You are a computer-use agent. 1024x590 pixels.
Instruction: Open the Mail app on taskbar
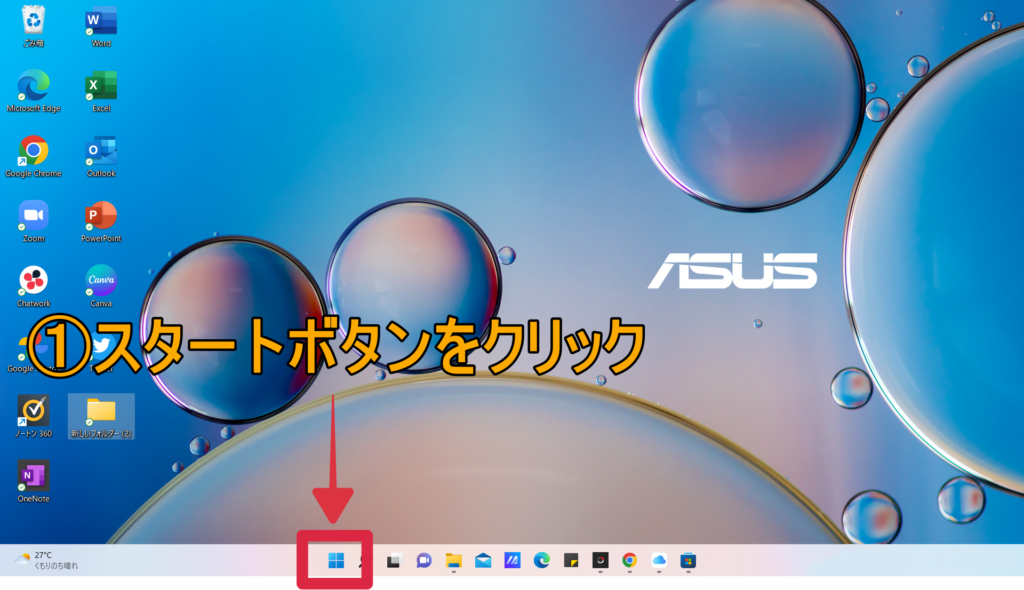483,561
